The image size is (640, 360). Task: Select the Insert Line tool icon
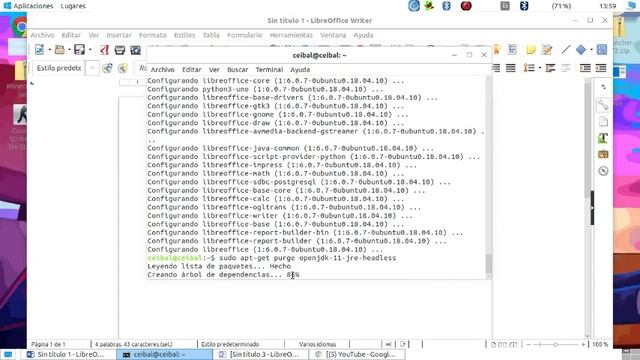click(x=565, y=50)
